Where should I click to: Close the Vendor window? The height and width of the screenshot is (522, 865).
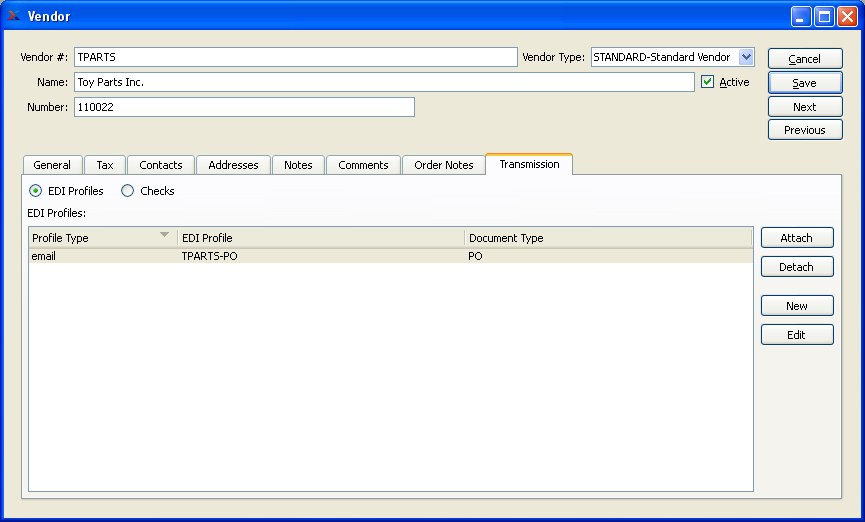click(x=847, y=17)
